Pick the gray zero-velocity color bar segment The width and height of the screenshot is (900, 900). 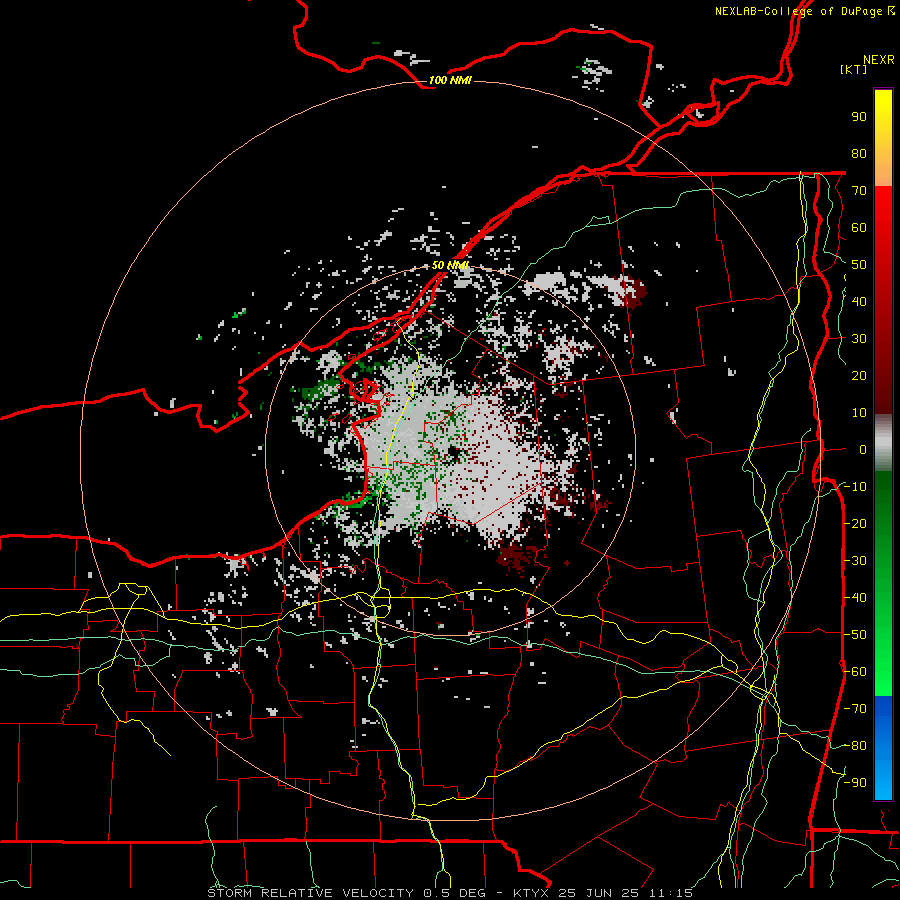coord(883,443)
